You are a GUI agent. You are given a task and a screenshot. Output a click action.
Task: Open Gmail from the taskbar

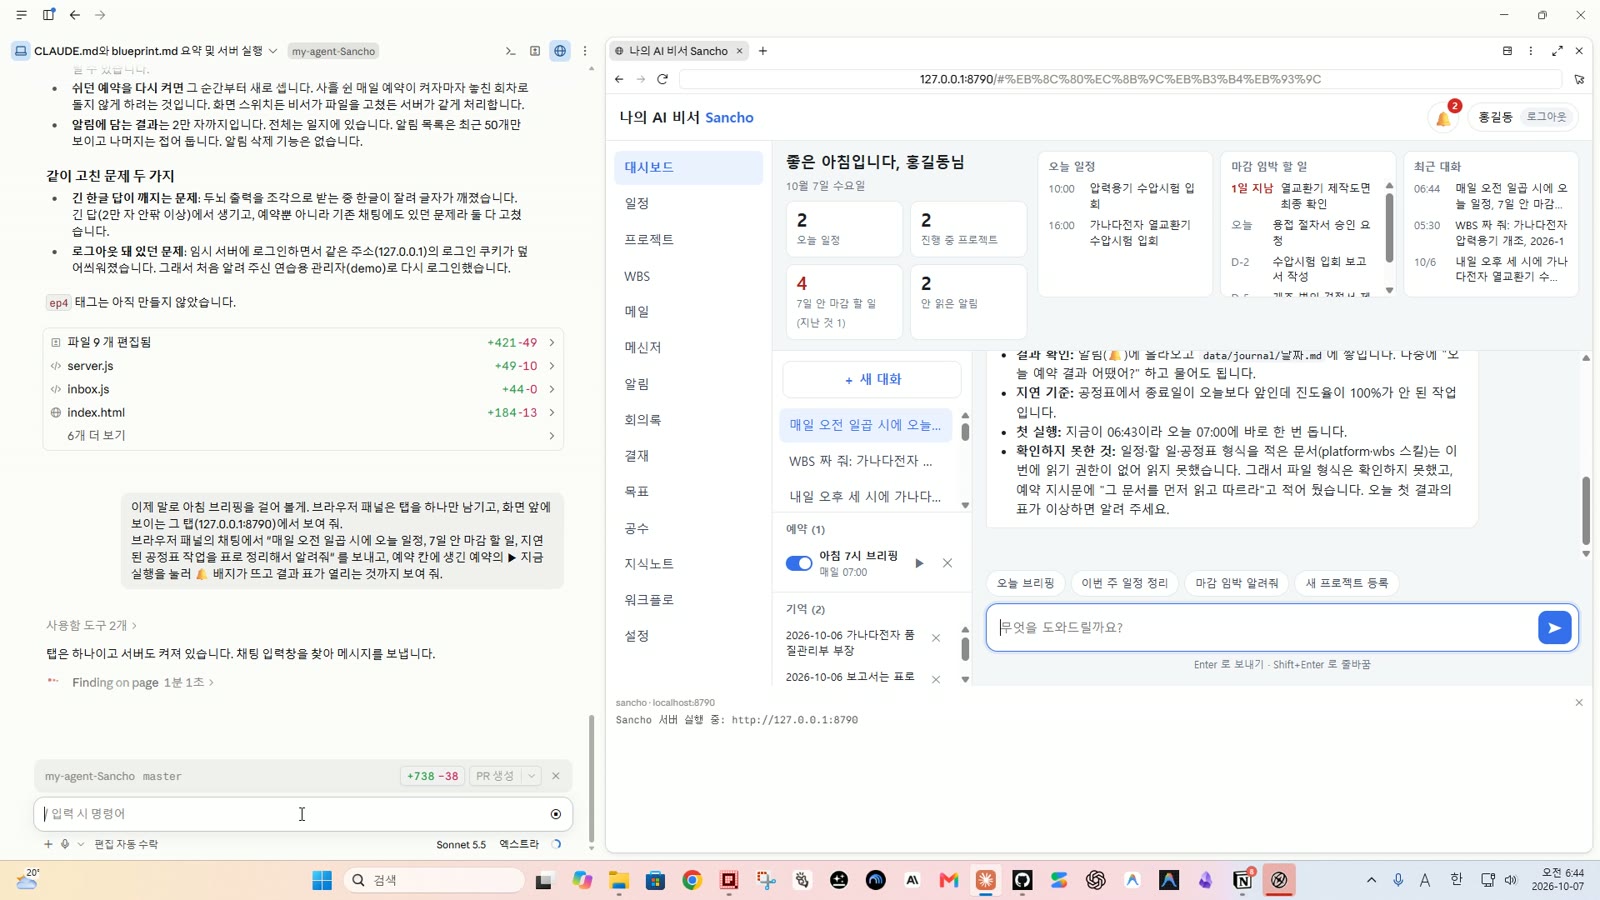949,880
